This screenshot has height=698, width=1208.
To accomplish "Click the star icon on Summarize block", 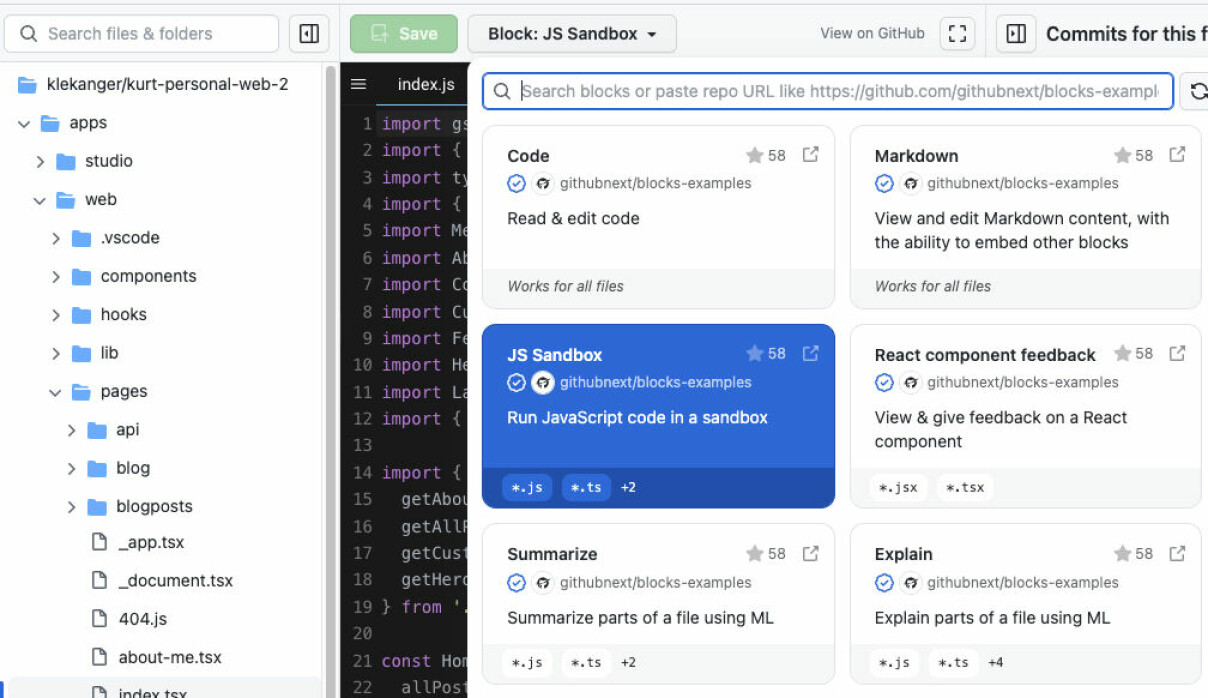I will pos(755,553).
